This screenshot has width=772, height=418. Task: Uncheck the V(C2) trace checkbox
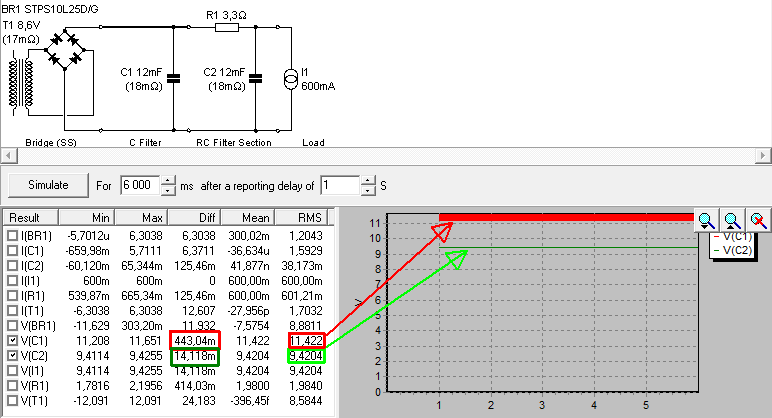click(13, 356)
